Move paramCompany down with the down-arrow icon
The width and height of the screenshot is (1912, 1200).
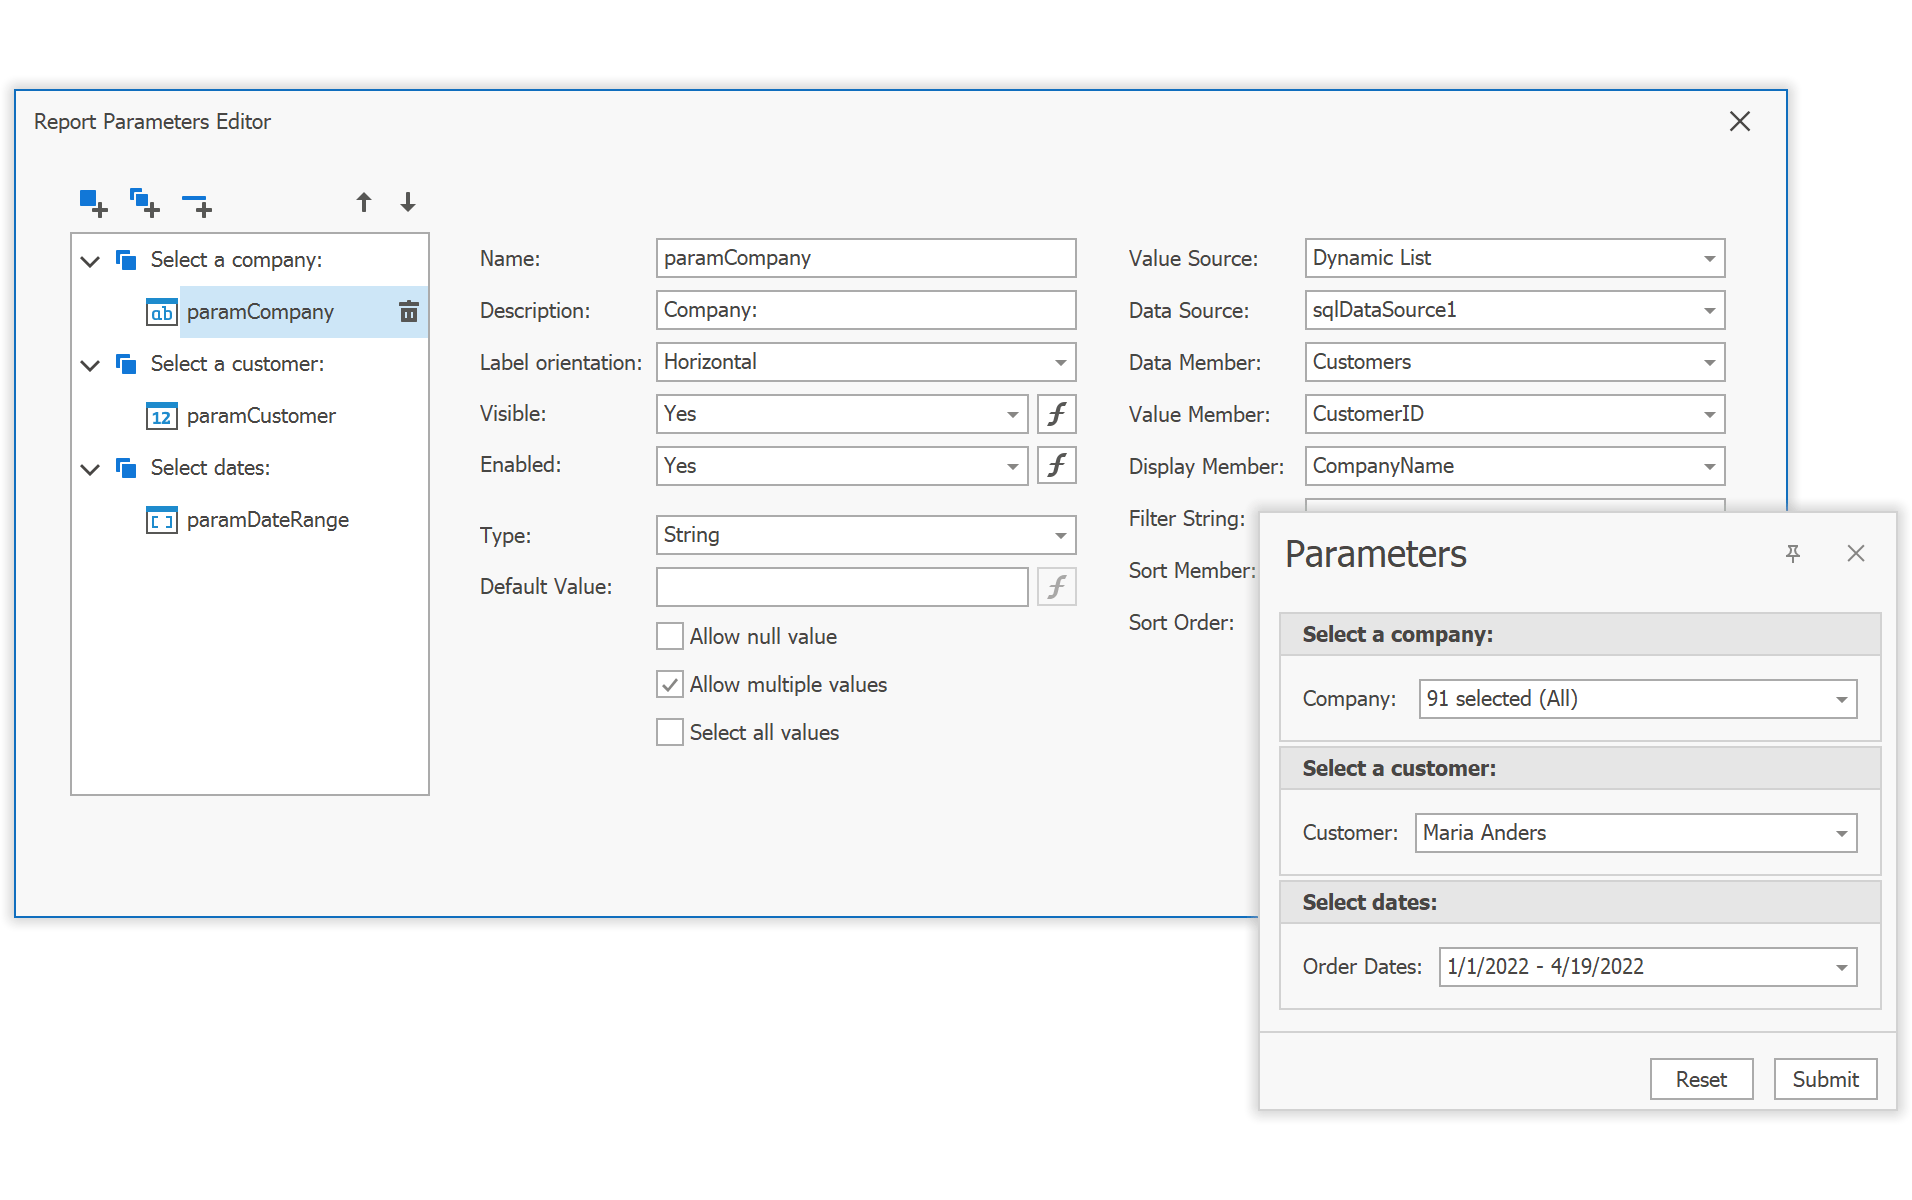[408, 202]
